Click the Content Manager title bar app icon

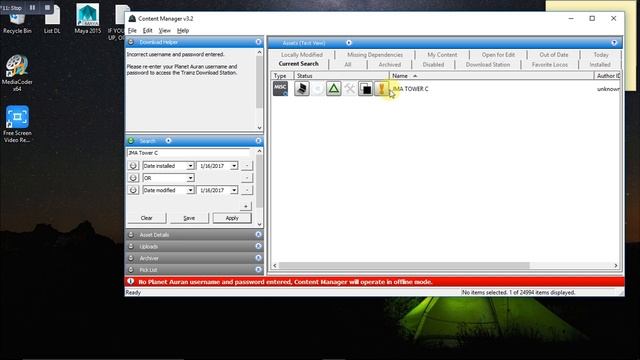click(132, 18)
